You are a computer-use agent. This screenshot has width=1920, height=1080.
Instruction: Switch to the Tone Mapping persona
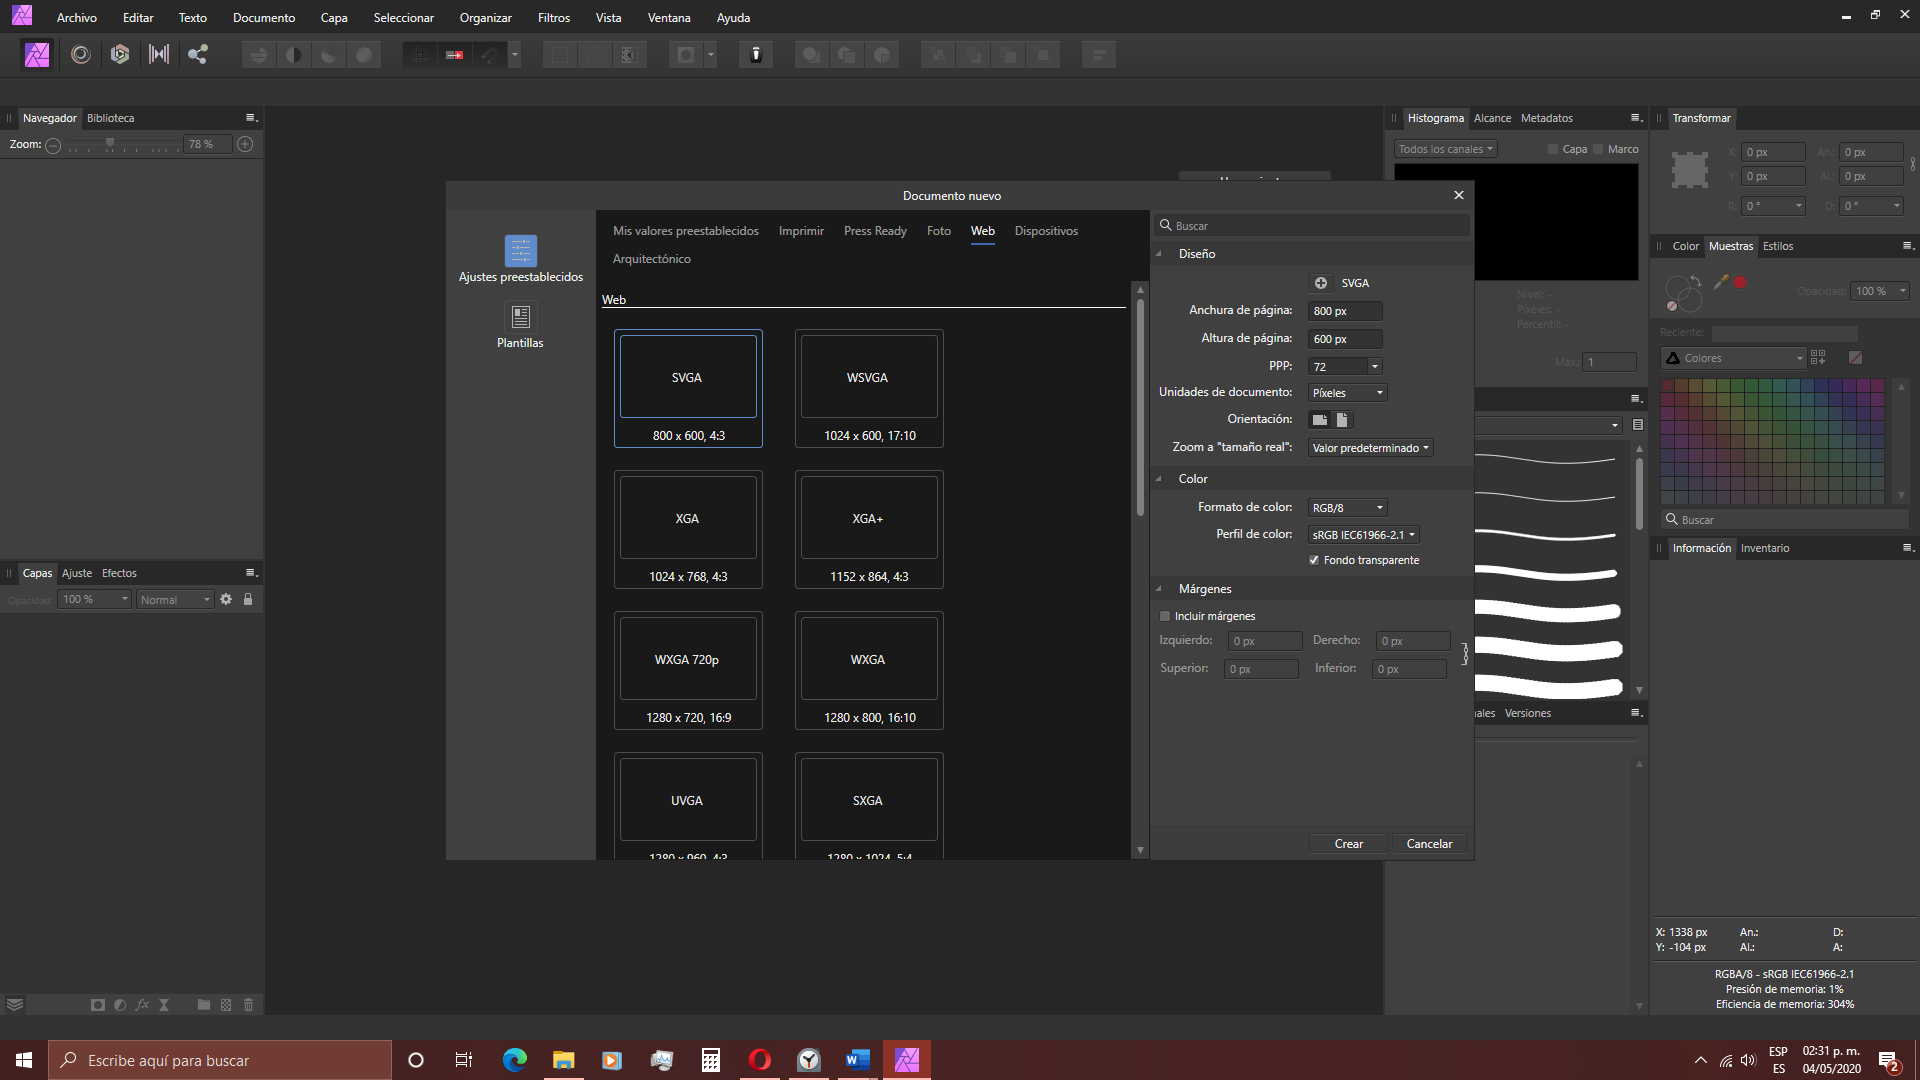point(159,55)
